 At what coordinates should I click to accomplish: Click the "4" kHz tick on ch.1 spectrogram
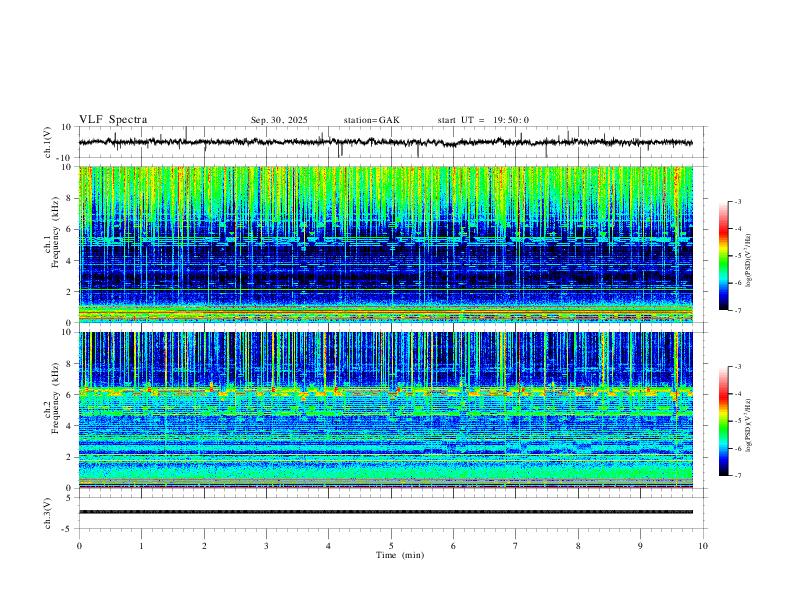pyautogui.click(x=70, y=261)
